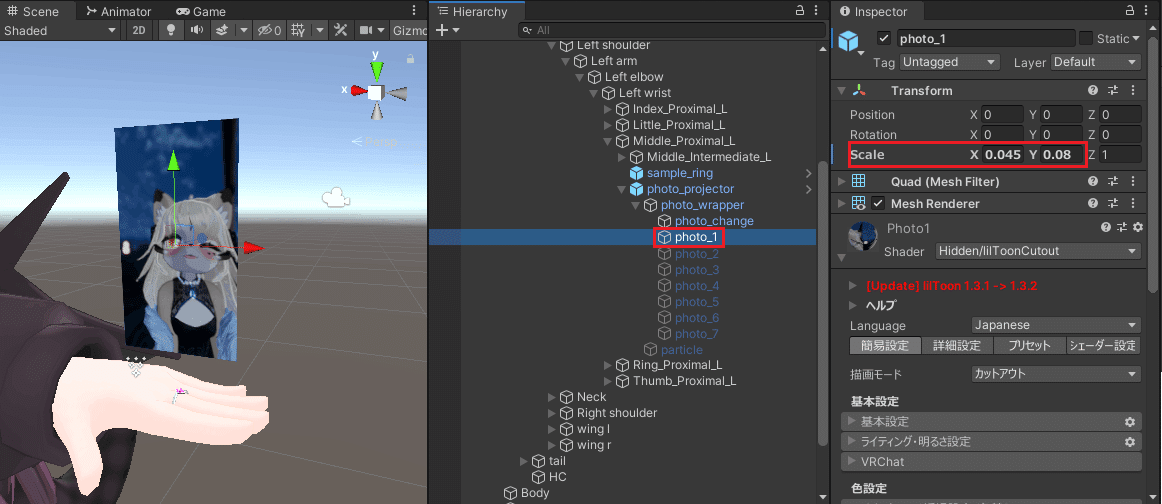Open Photo1 material settings gear

[1138, 228]
